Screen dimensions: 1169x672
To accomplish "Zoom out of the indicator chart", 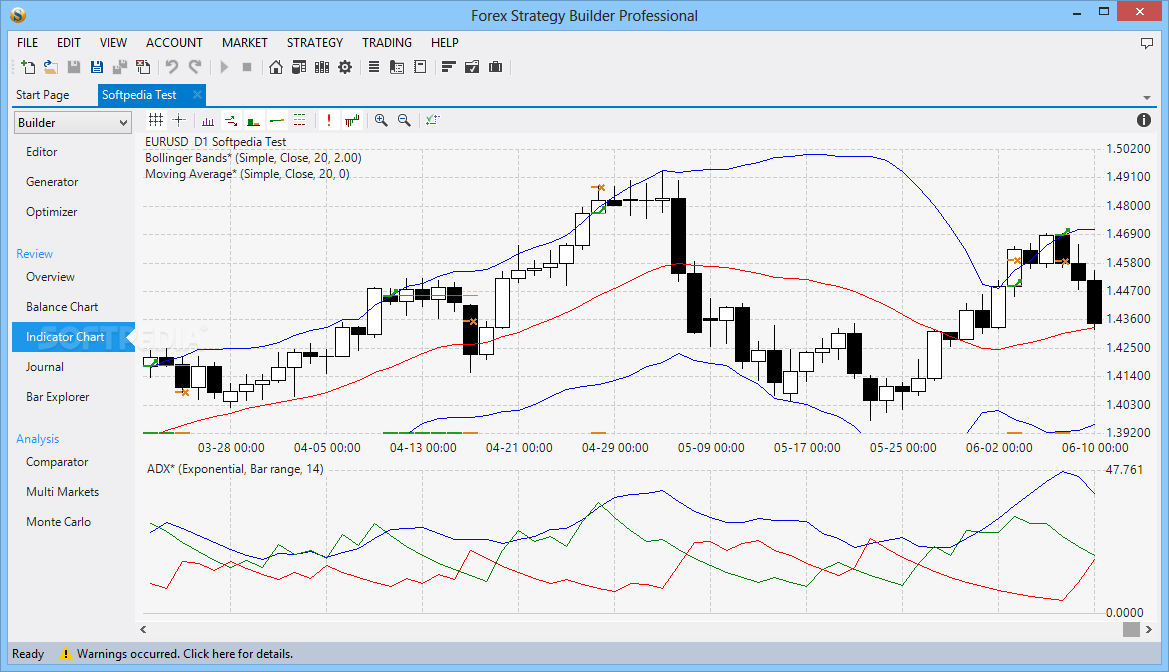I will point(404,120).
